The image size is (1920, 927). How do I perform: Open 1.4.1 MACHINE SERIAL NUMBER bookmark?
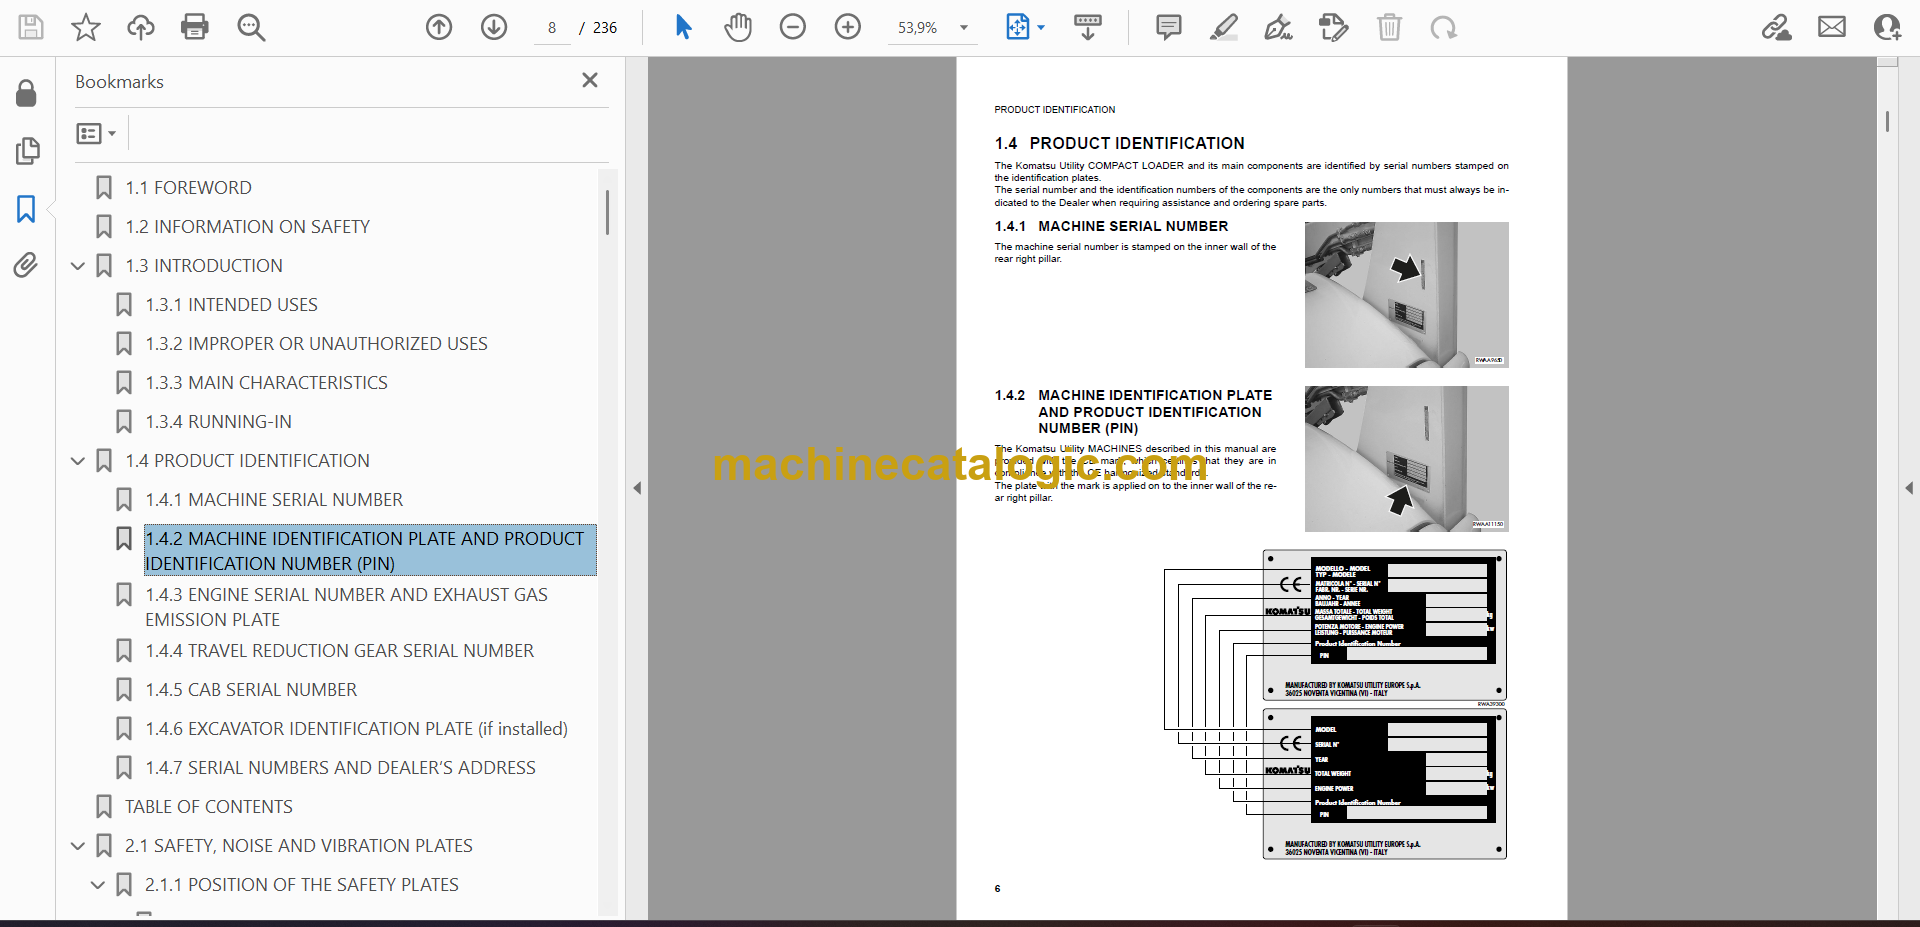274,500
